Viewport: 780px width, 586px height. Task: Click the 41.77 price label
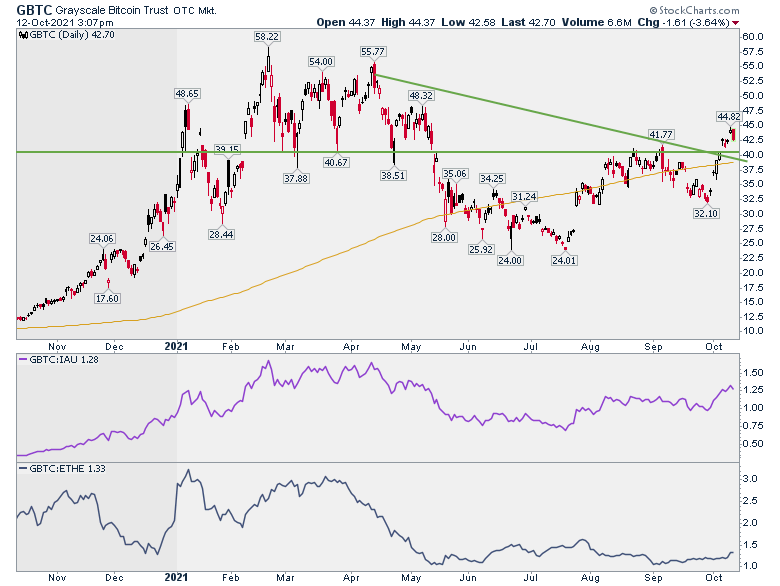click(661, 134)
